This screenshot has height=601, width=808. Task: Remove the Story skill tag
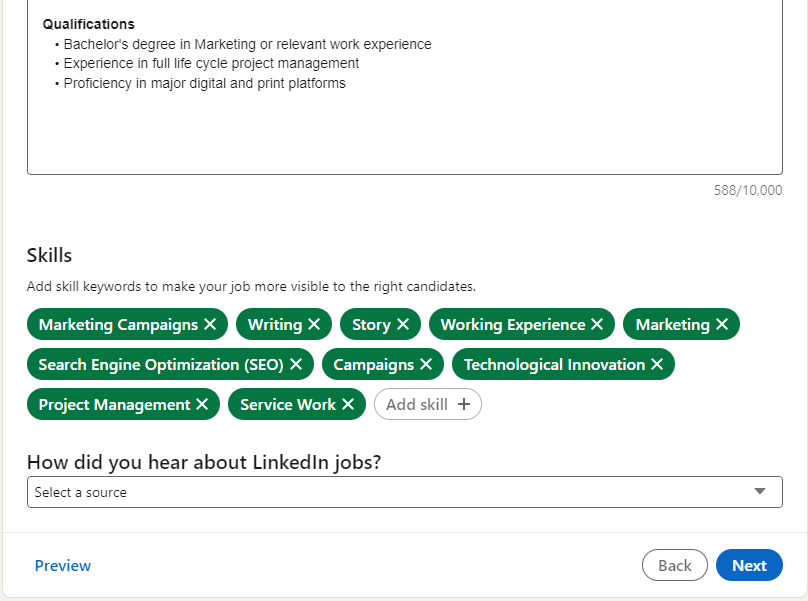[403, 324]
